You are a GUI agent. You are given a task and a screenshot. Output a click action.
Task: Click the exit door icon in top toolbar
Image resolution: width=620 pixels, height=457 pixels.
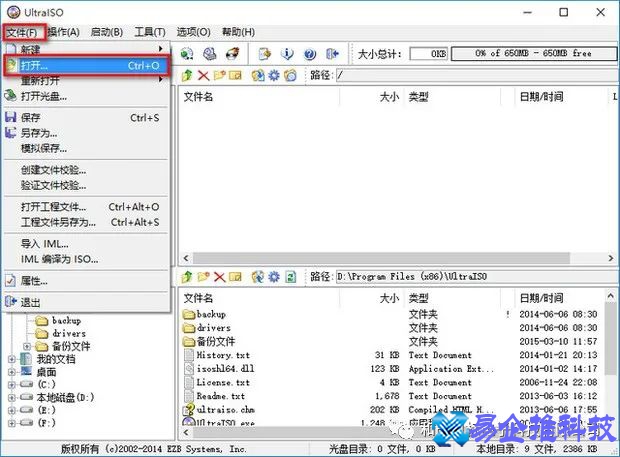[330, 53]
